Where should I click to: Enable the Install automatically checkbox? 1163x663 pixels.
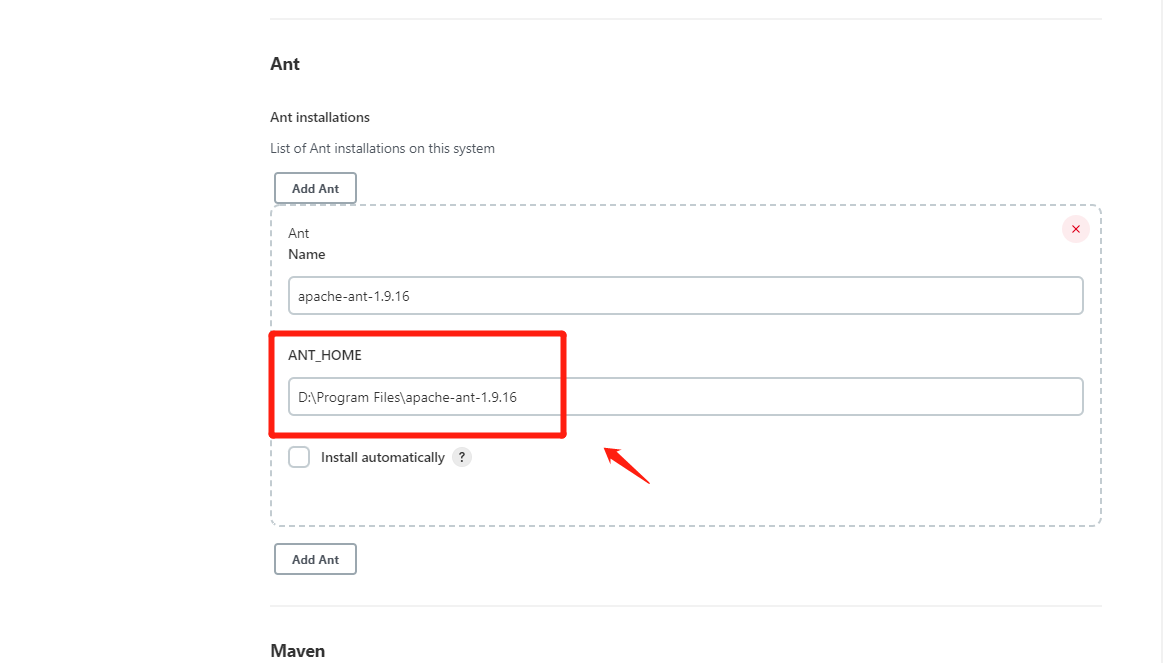(299, 457)
